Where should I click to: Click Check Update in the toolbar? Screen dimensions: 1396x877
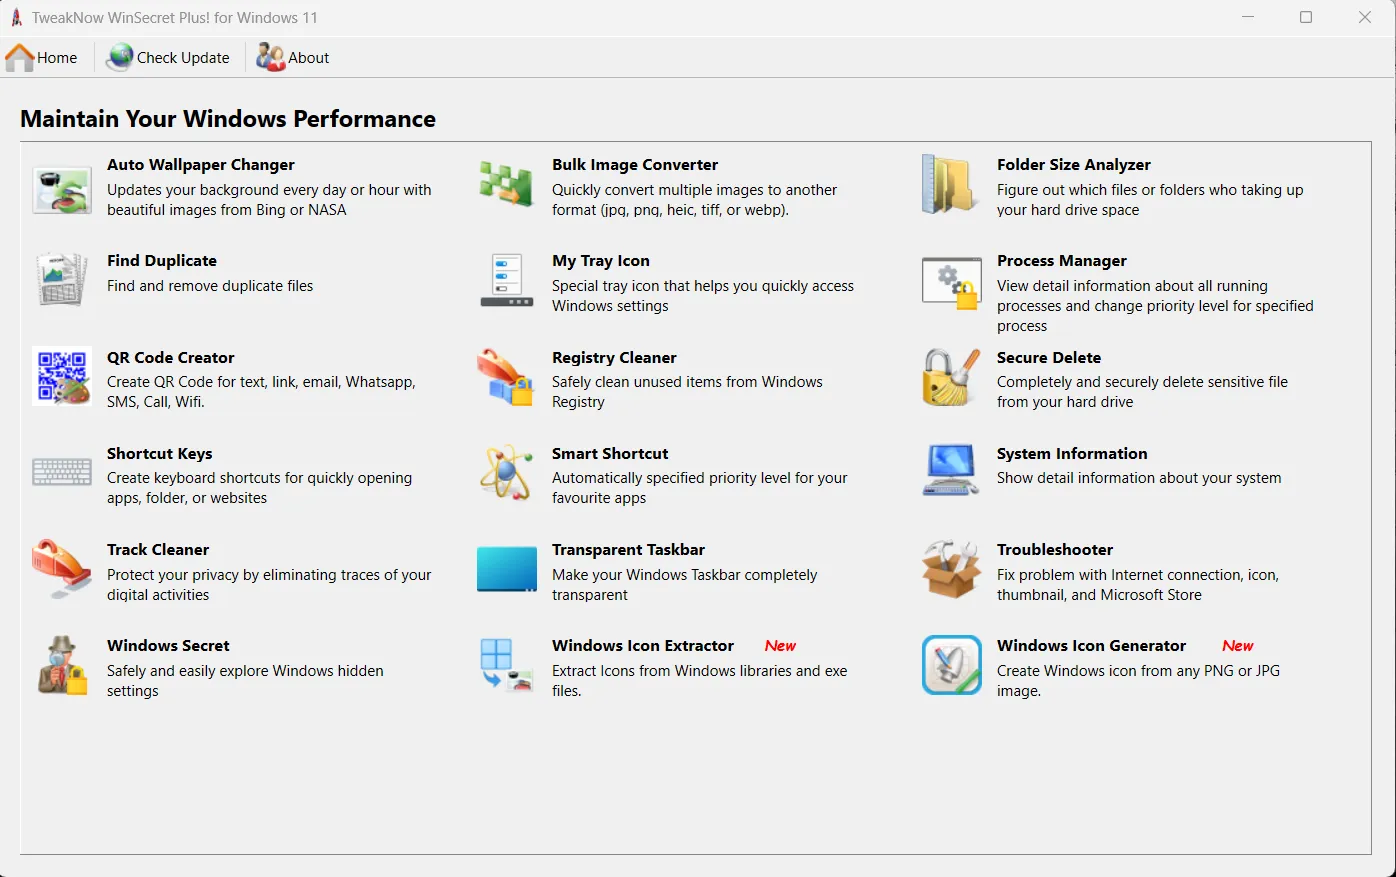tap(168, 58)
